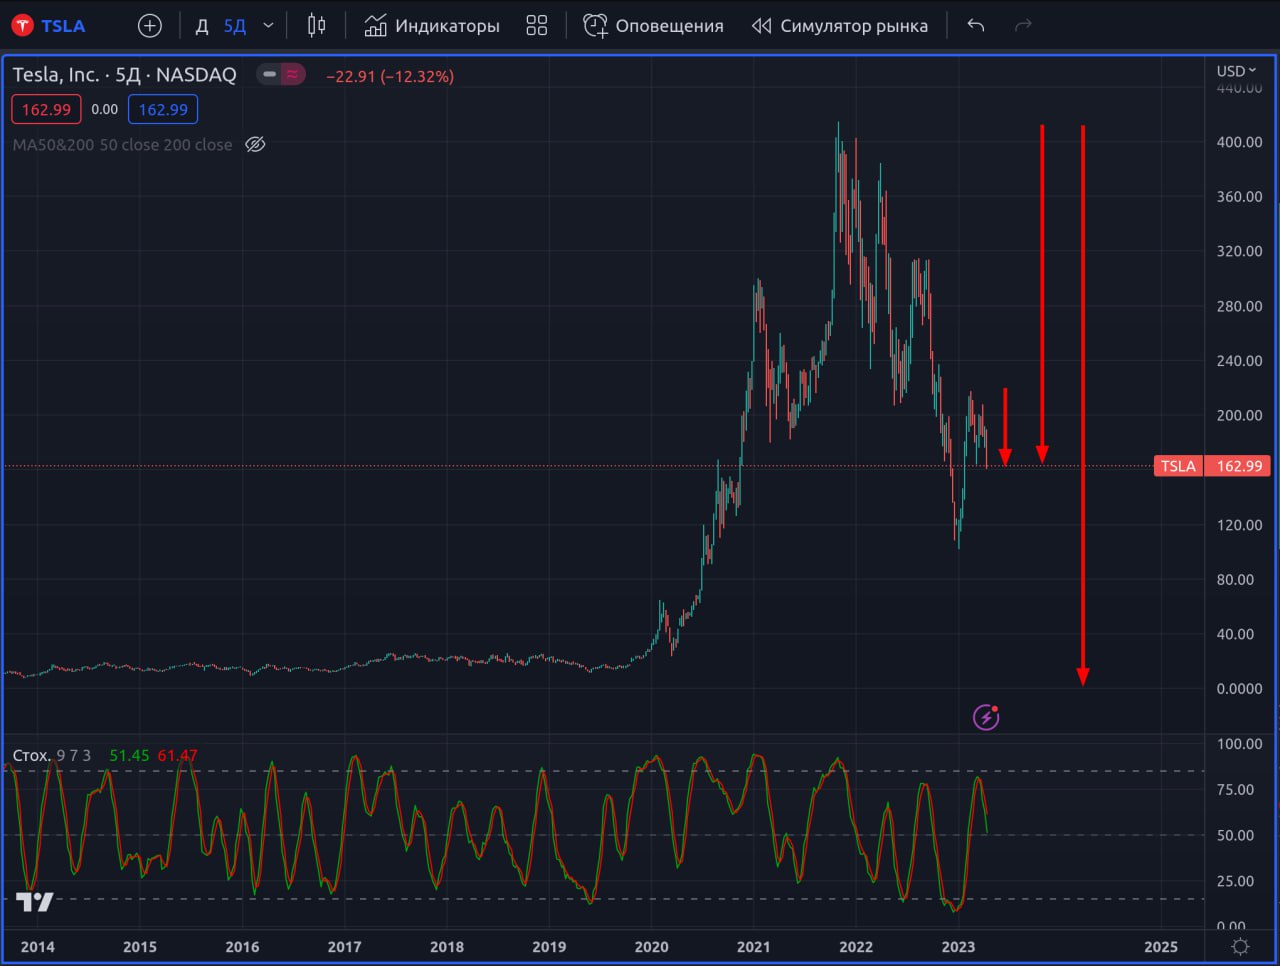Click the 25.00 stochastic axis label

coord(1236,881)
